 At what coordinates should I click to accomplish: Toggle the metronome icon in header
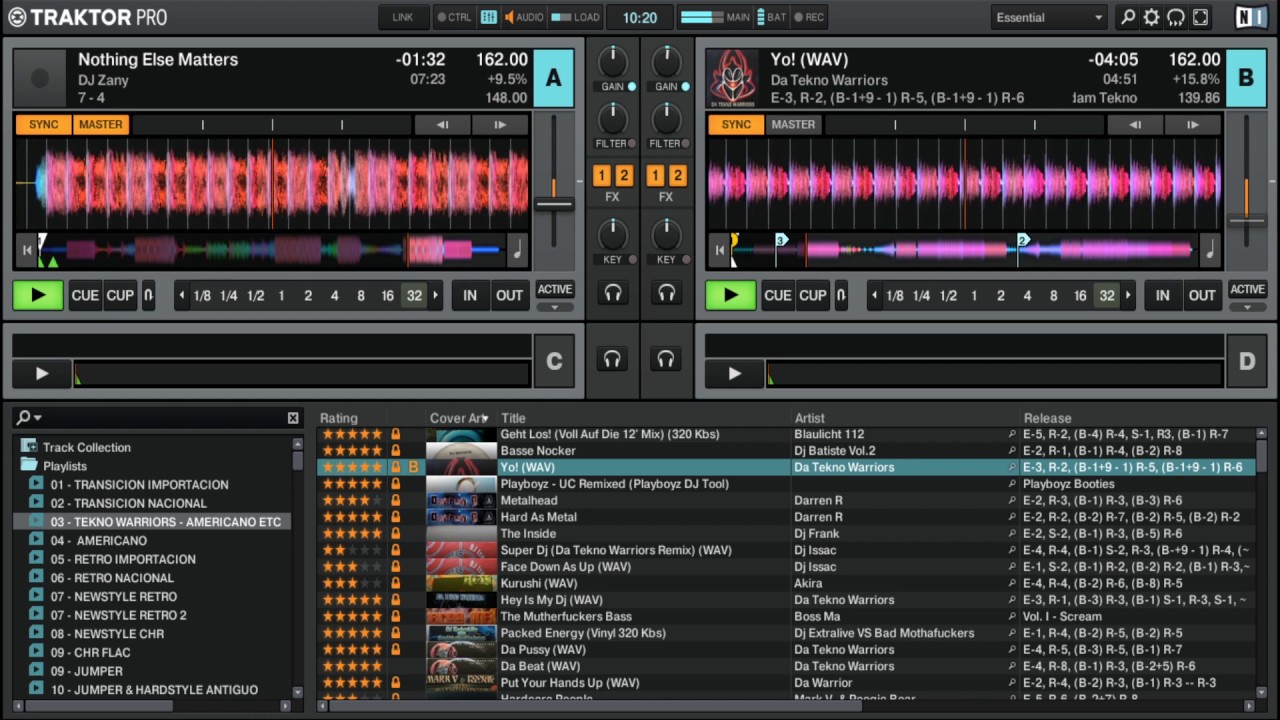tap(489, 17)
